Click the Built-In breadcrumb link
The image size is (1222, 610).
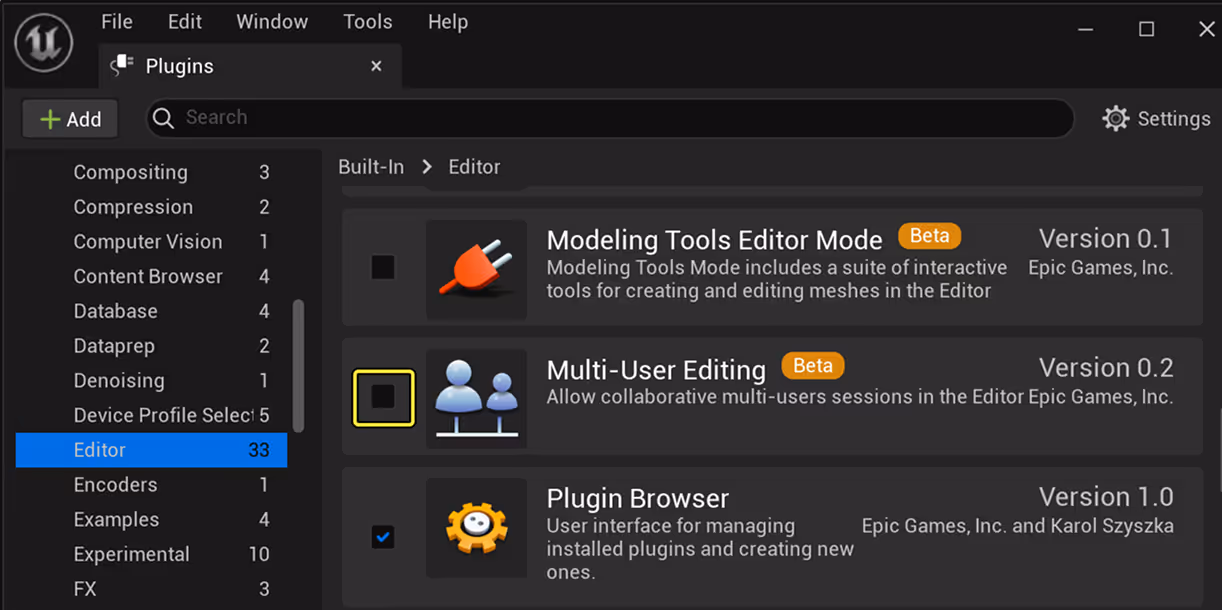[x=371, y=167]
